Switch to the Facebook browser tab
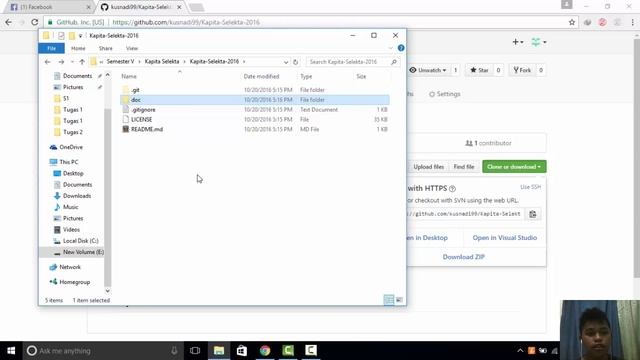 (x=49, y=7)
